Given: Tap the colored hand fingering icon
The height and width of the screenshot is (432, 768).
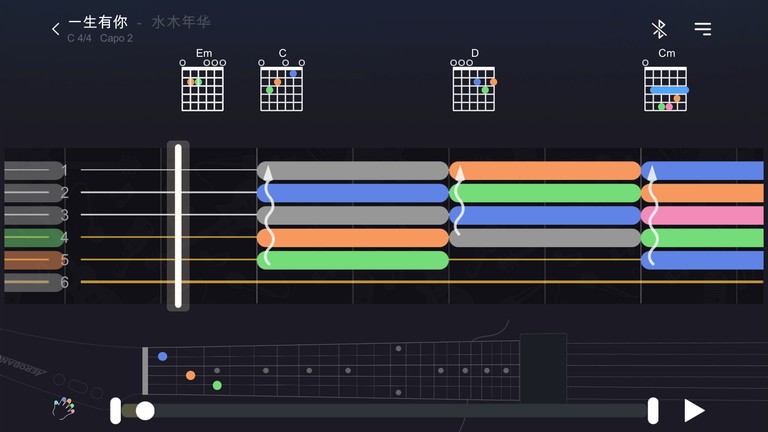Looking at the screenshot, I should pyautogui.click(x=63, y=408).
